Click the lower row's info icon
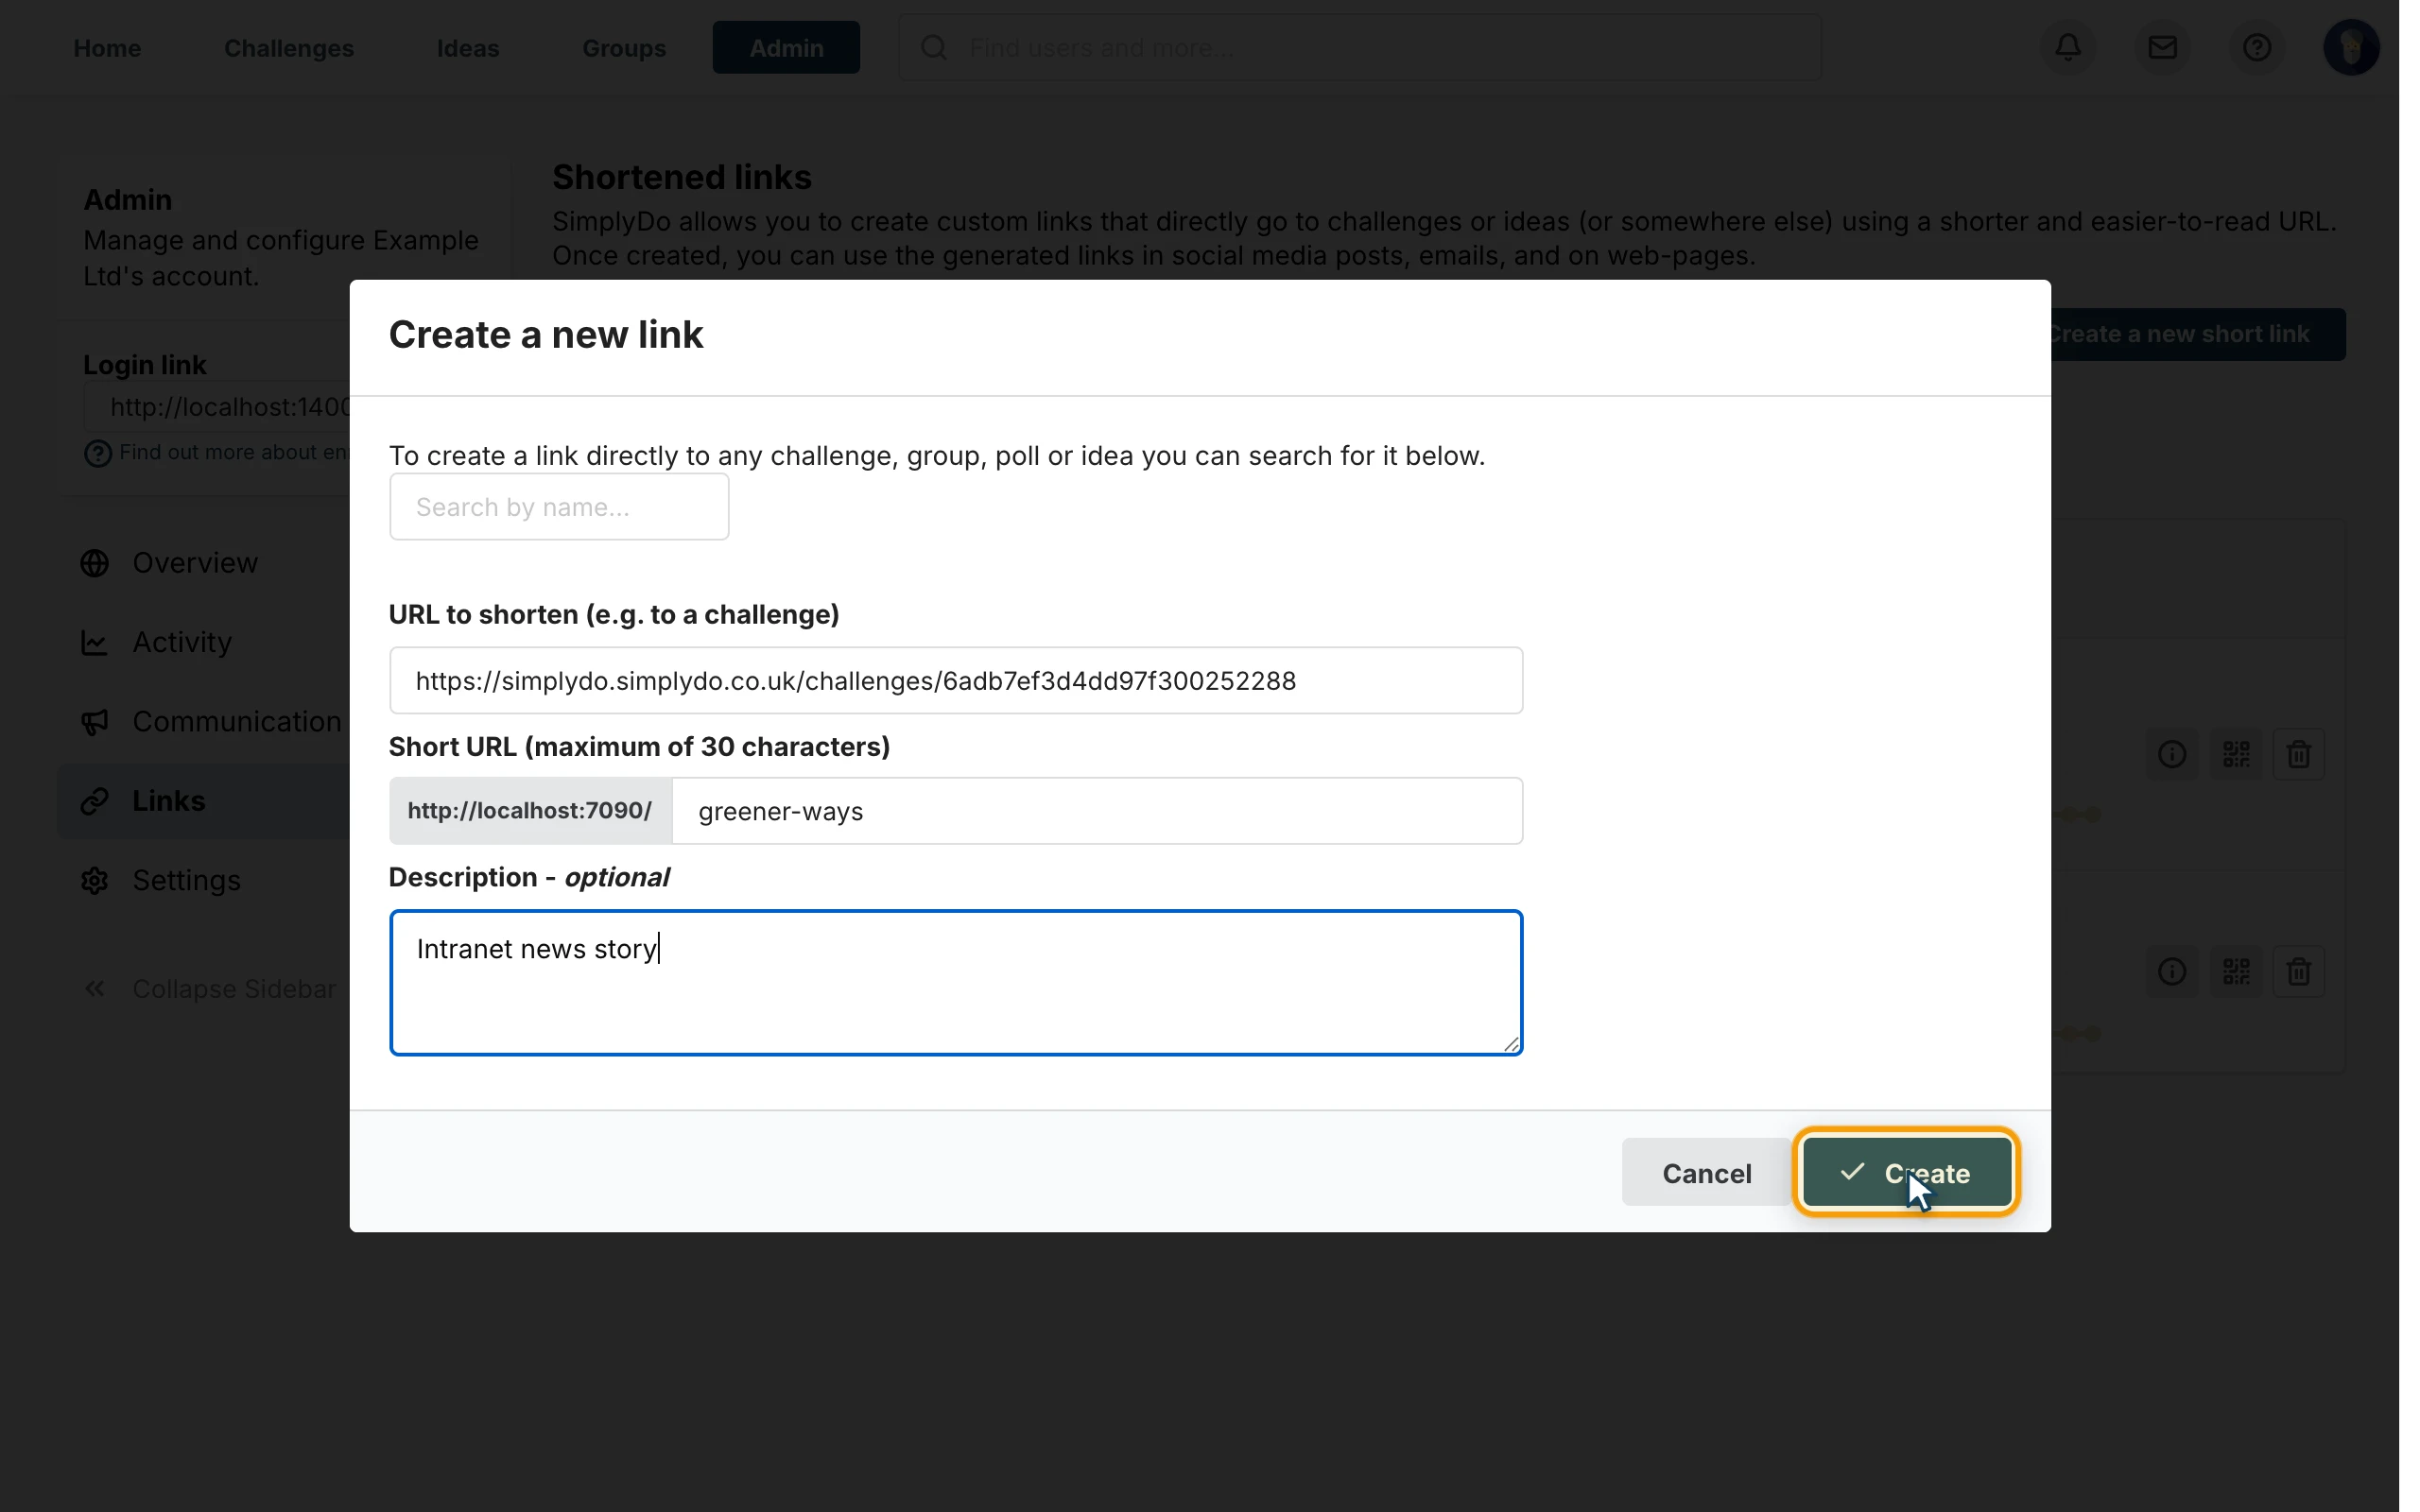This screenshot has width=2420, height=1512. tap(2171, 971)
